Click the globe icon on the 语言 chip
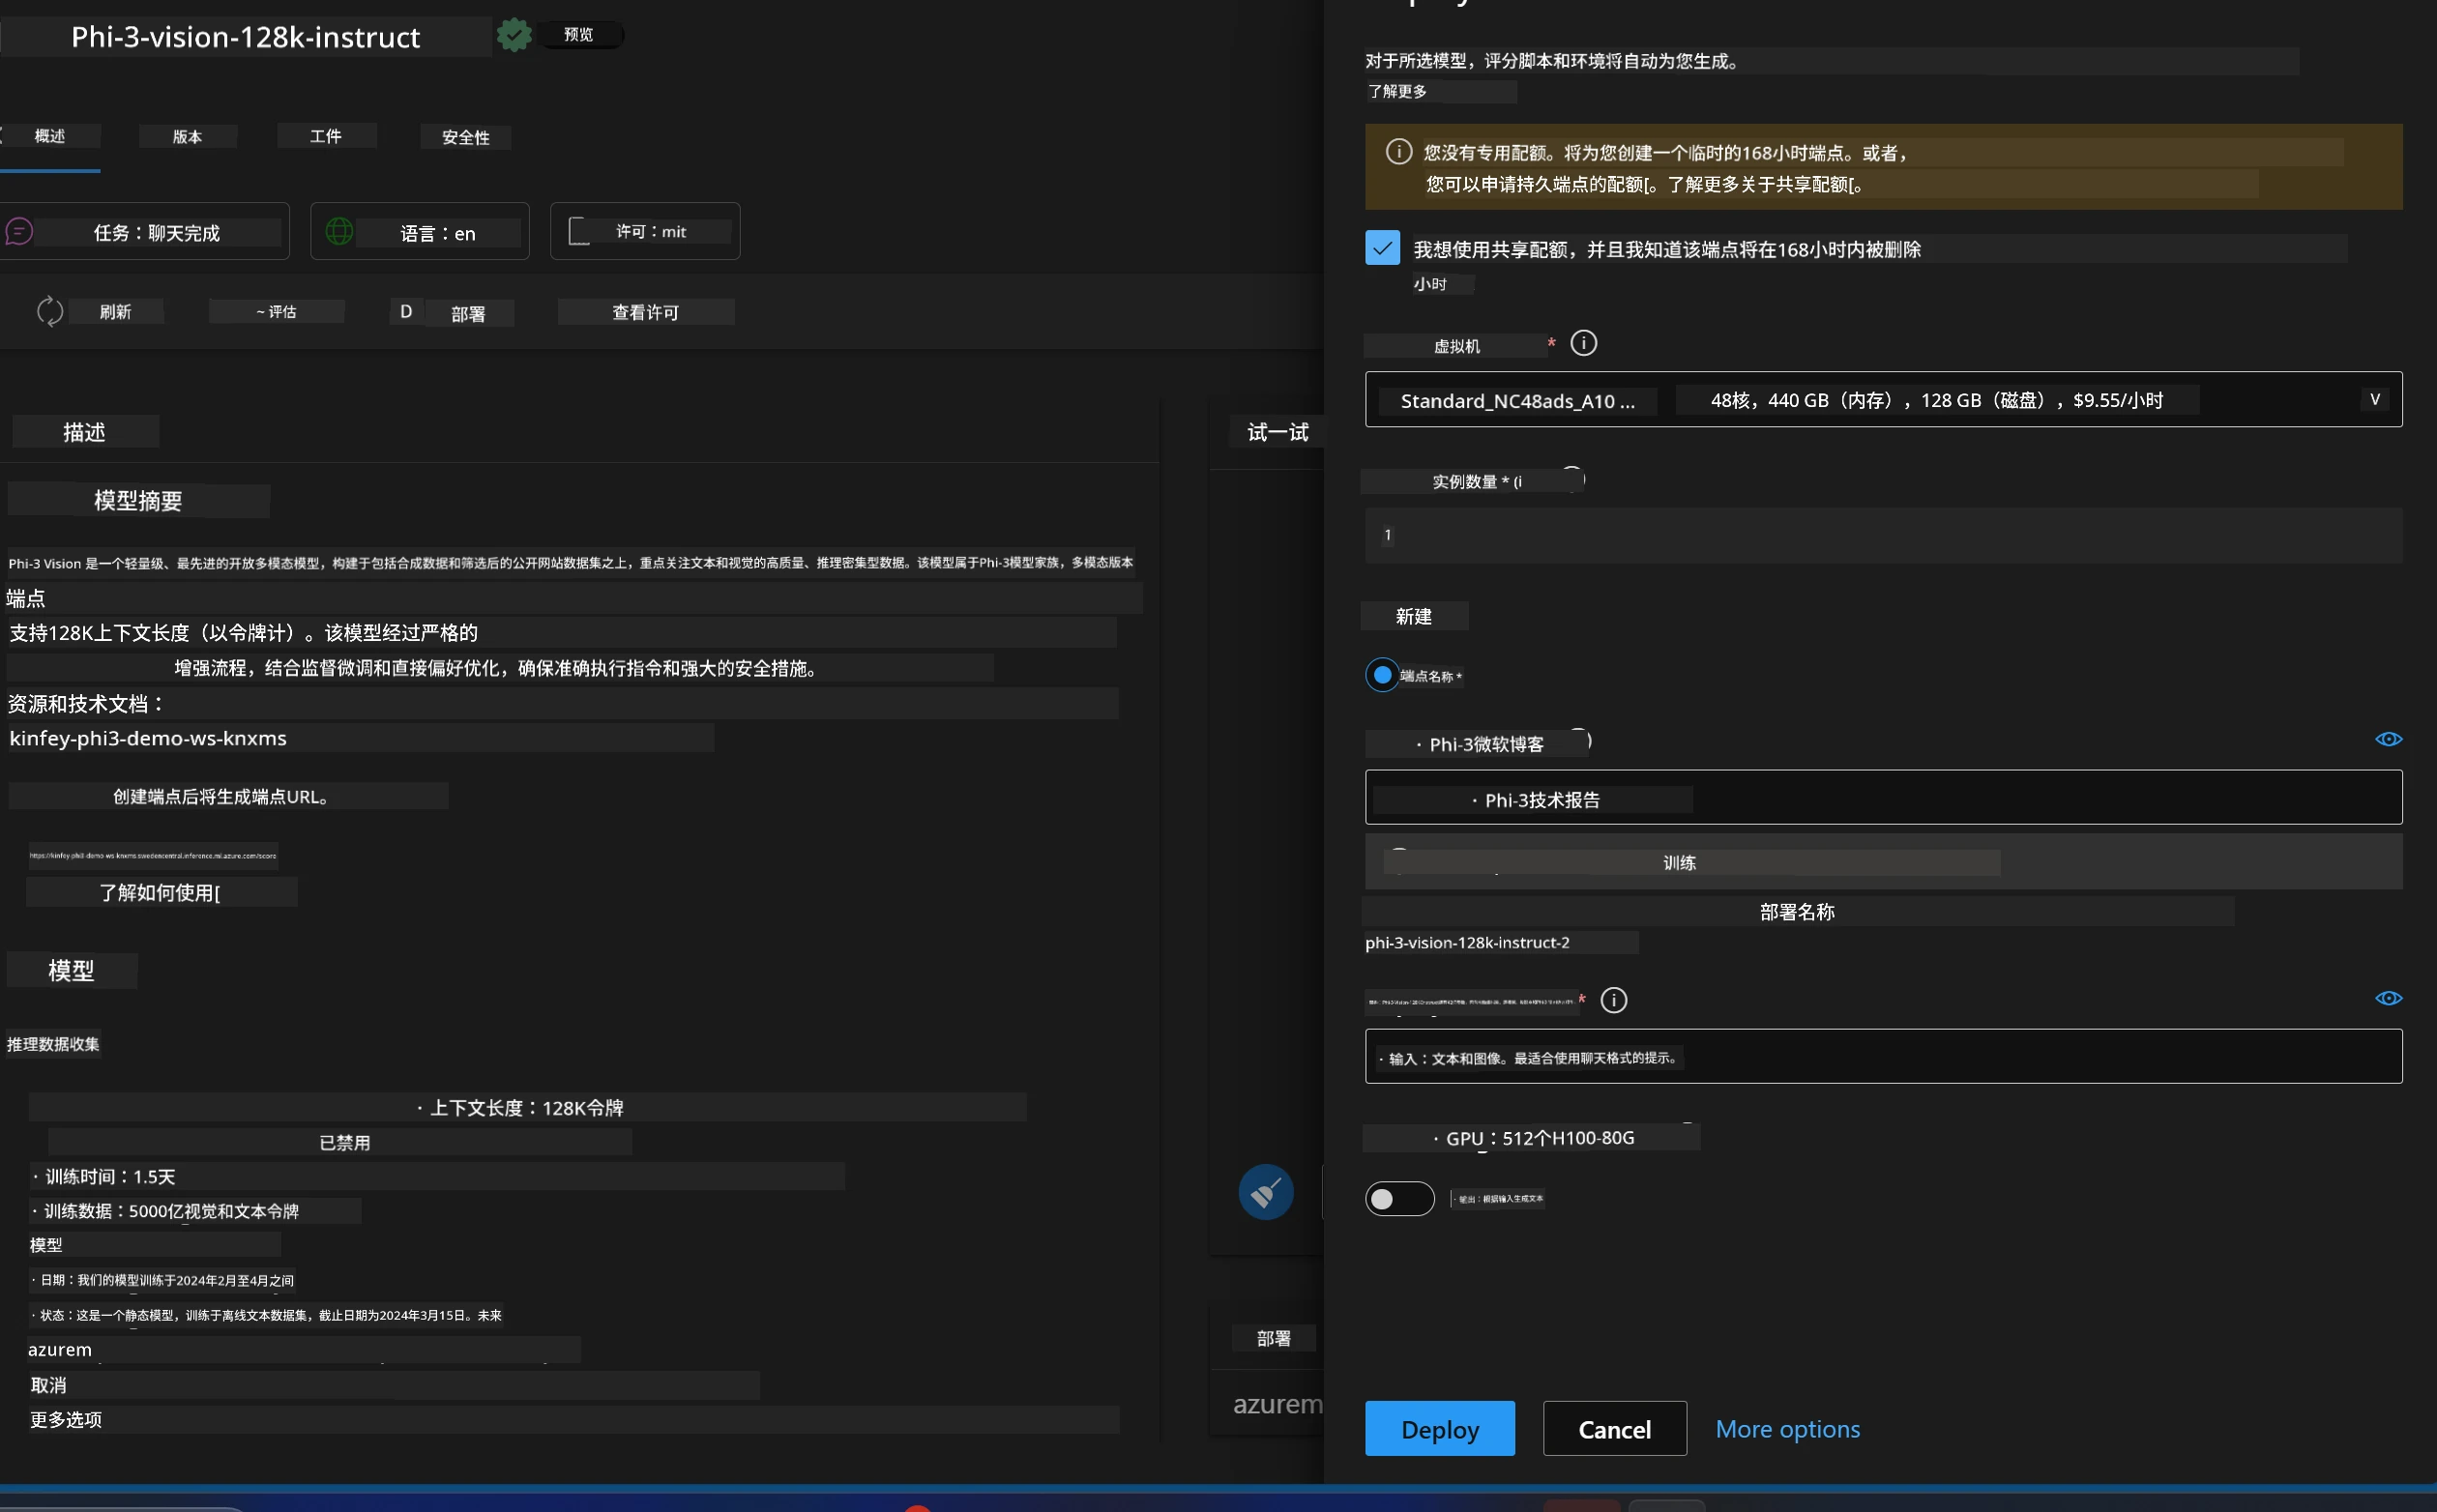This screenshot has width=2437, height=1512. coord(339,232)
